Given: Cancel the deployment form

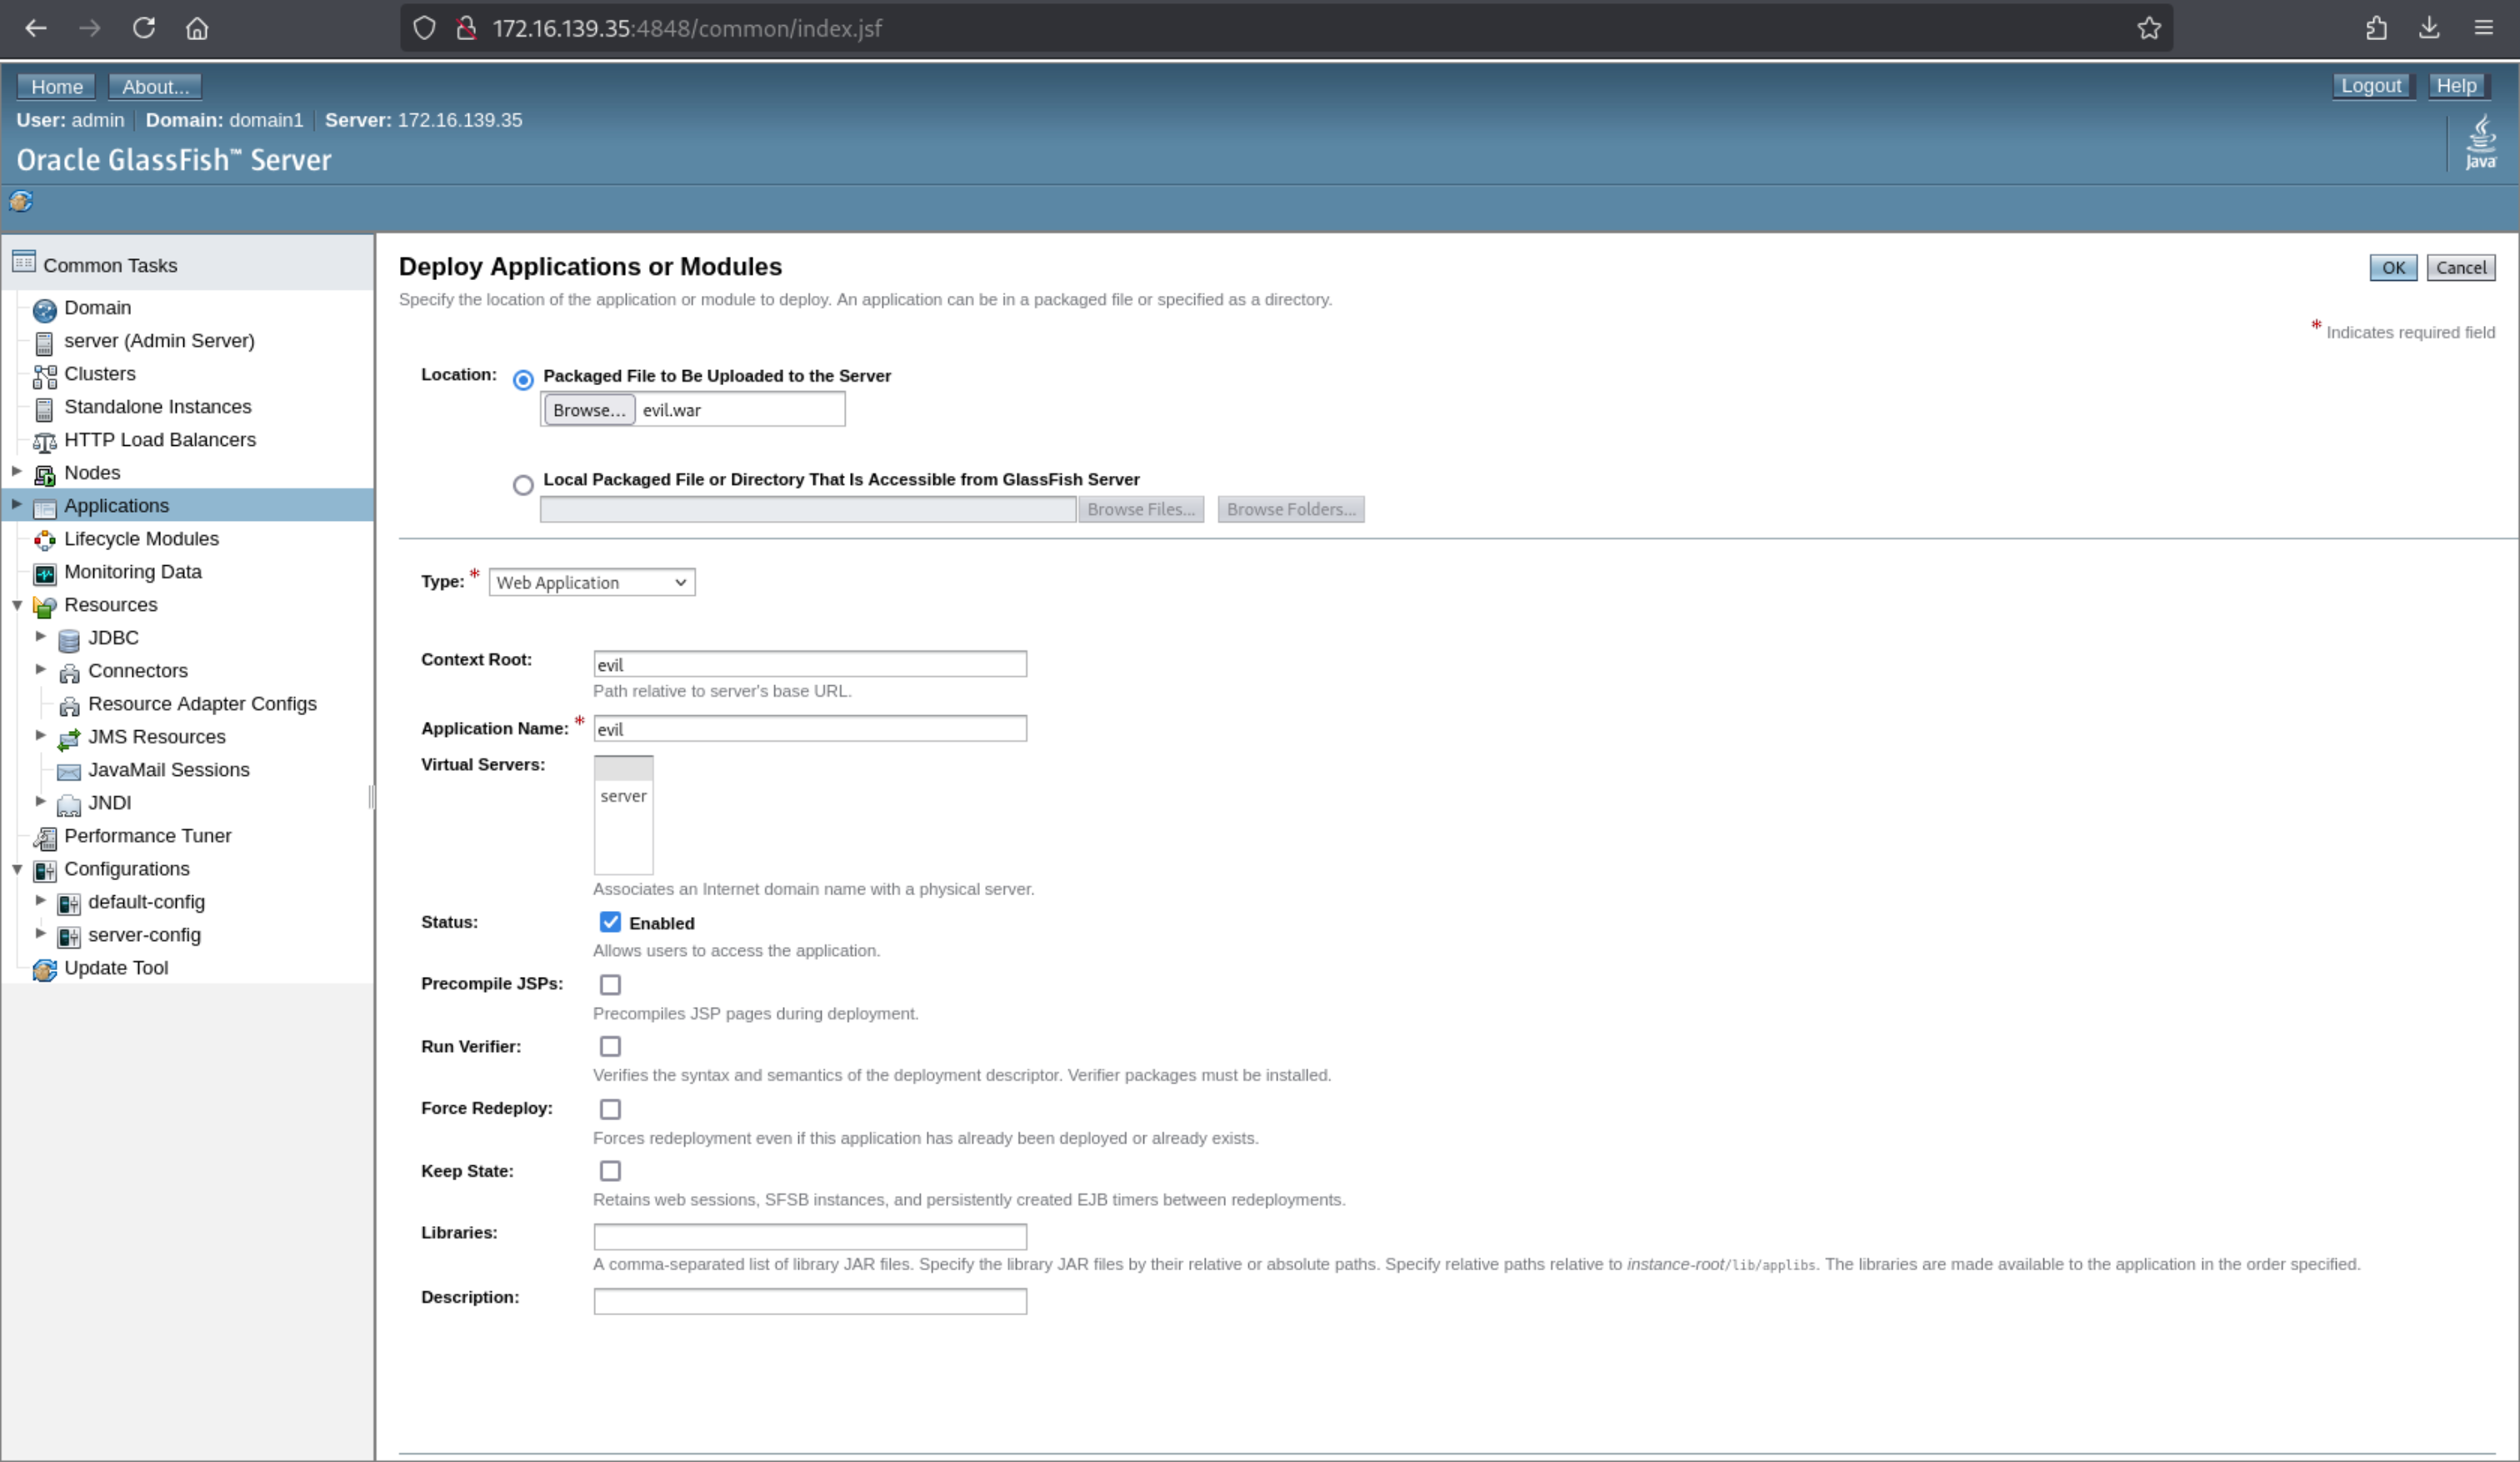Looking at the screenshot, I should click(x=2461, y=267).
